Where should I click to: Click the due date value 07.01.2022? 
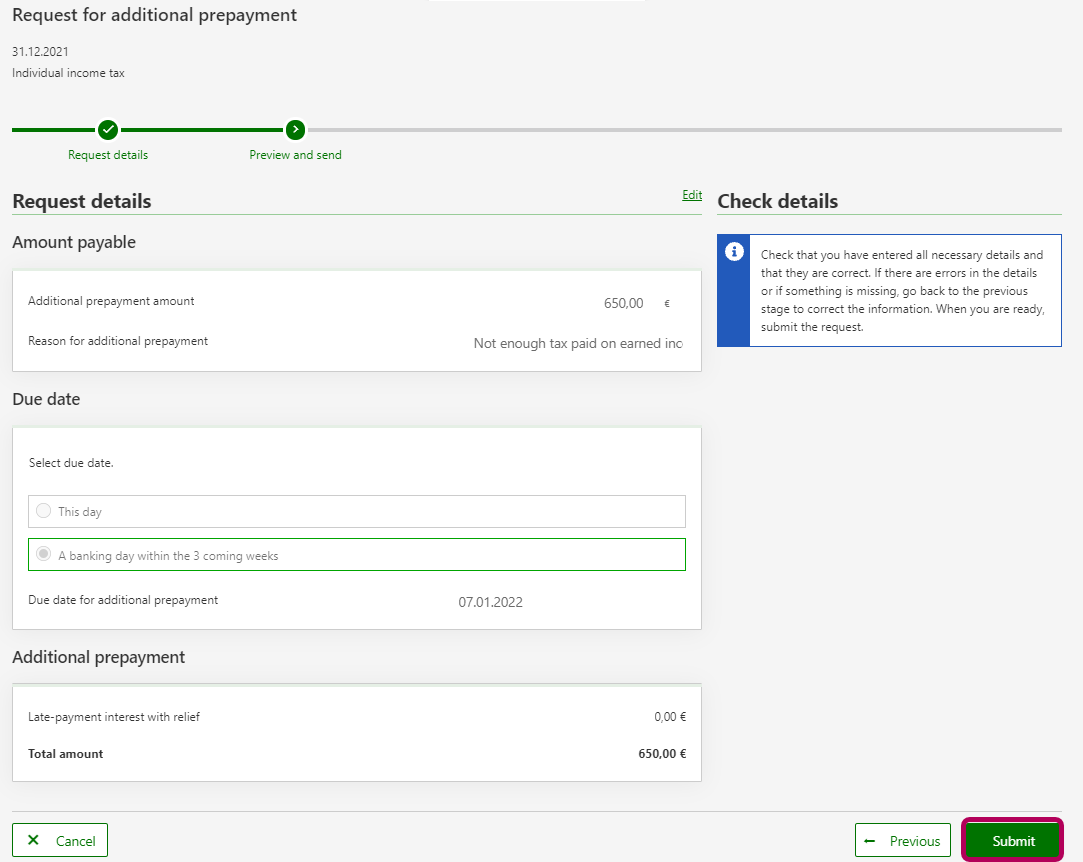[490, 602]
